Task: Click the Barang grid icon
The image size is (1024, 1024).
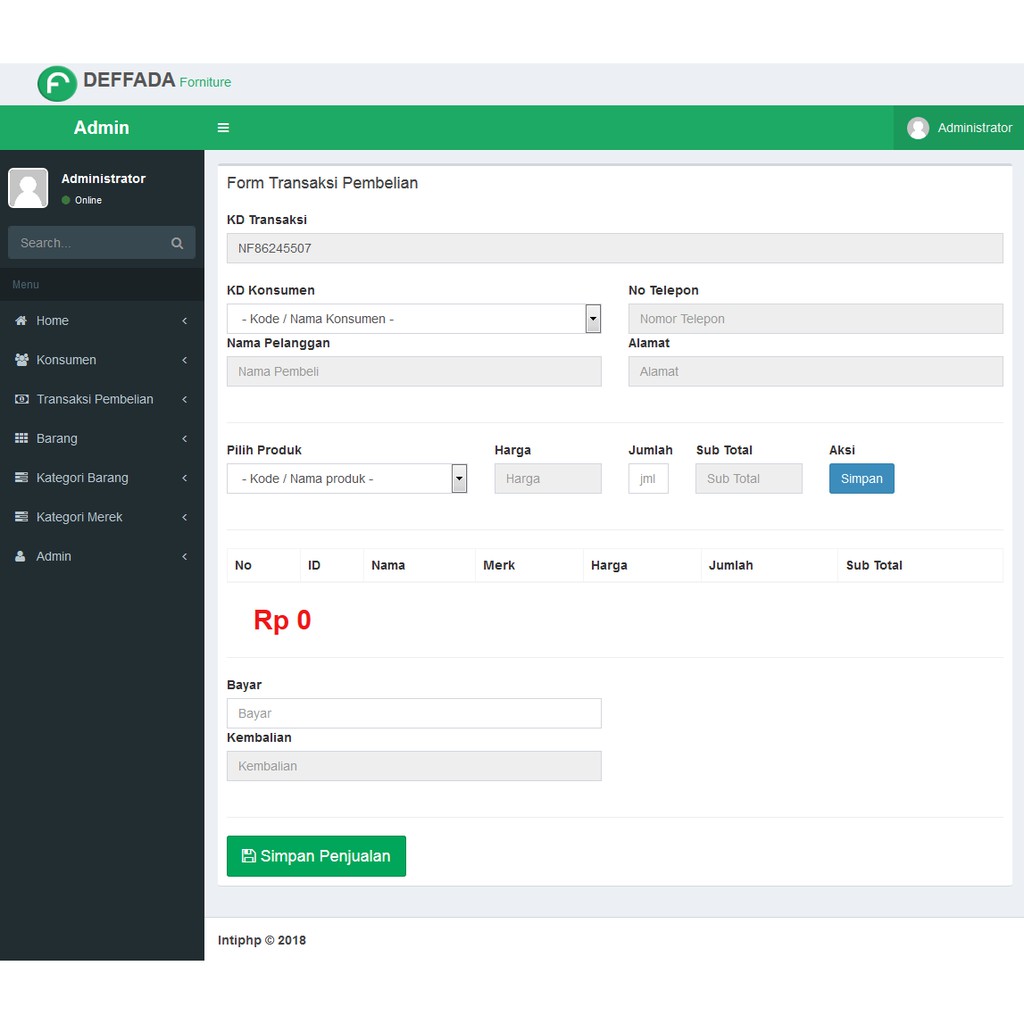Action: tap(21, 438)
